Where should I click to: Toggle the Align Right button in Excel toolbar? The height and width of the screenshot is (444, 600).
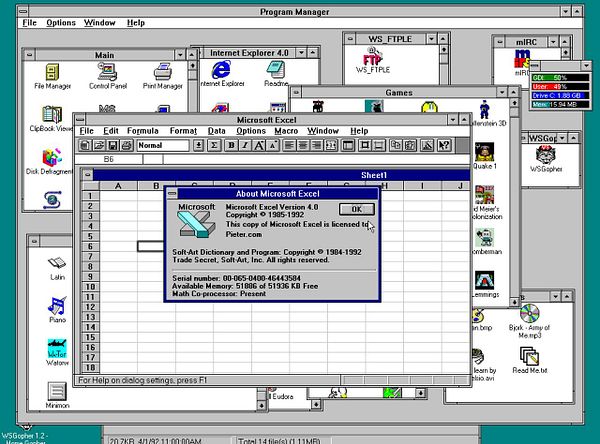point(317,145)
